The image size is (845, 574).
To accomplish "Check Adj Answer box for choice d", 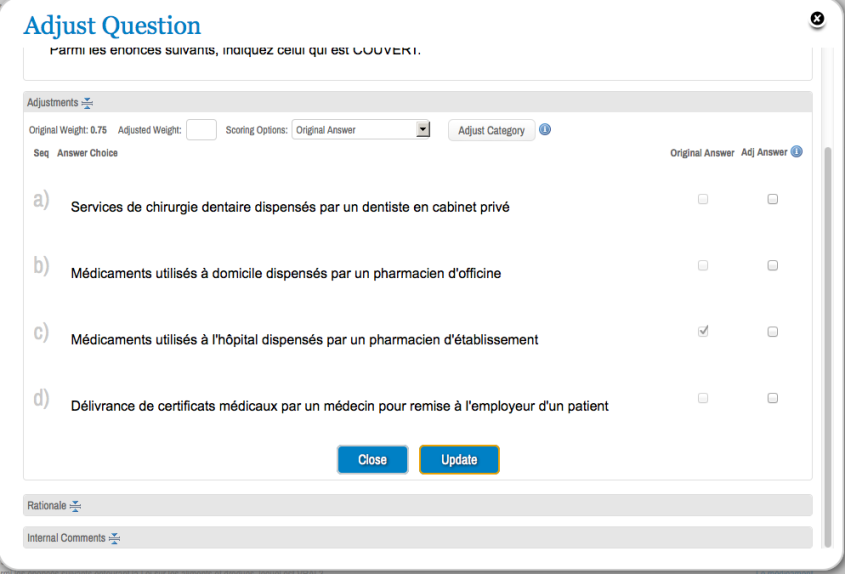I will point(772,398).
